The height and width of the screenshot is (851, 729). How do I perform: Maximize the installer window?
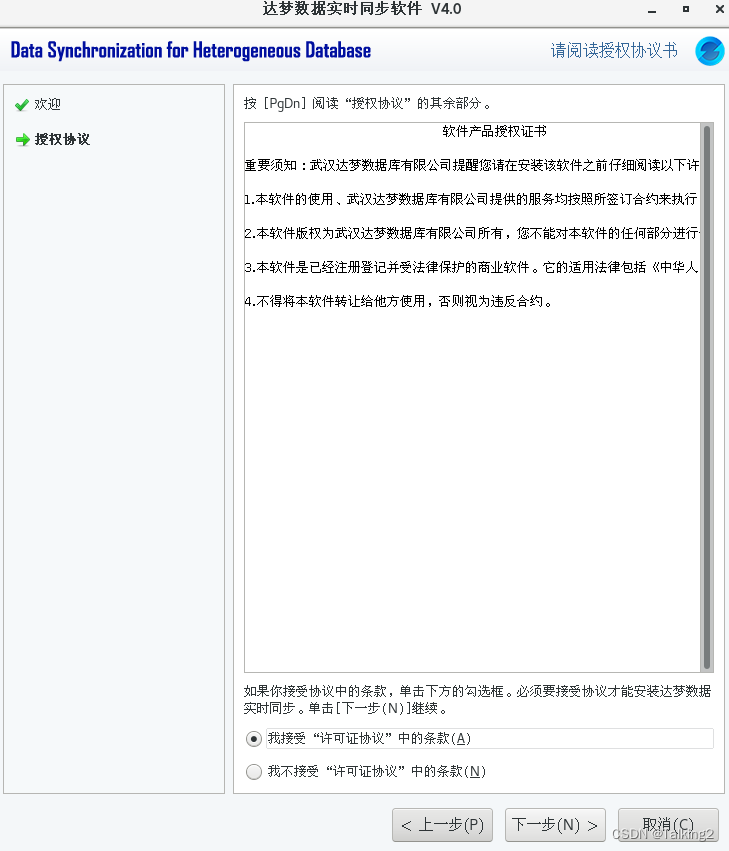pyautogui.click(x=686, y=9)
